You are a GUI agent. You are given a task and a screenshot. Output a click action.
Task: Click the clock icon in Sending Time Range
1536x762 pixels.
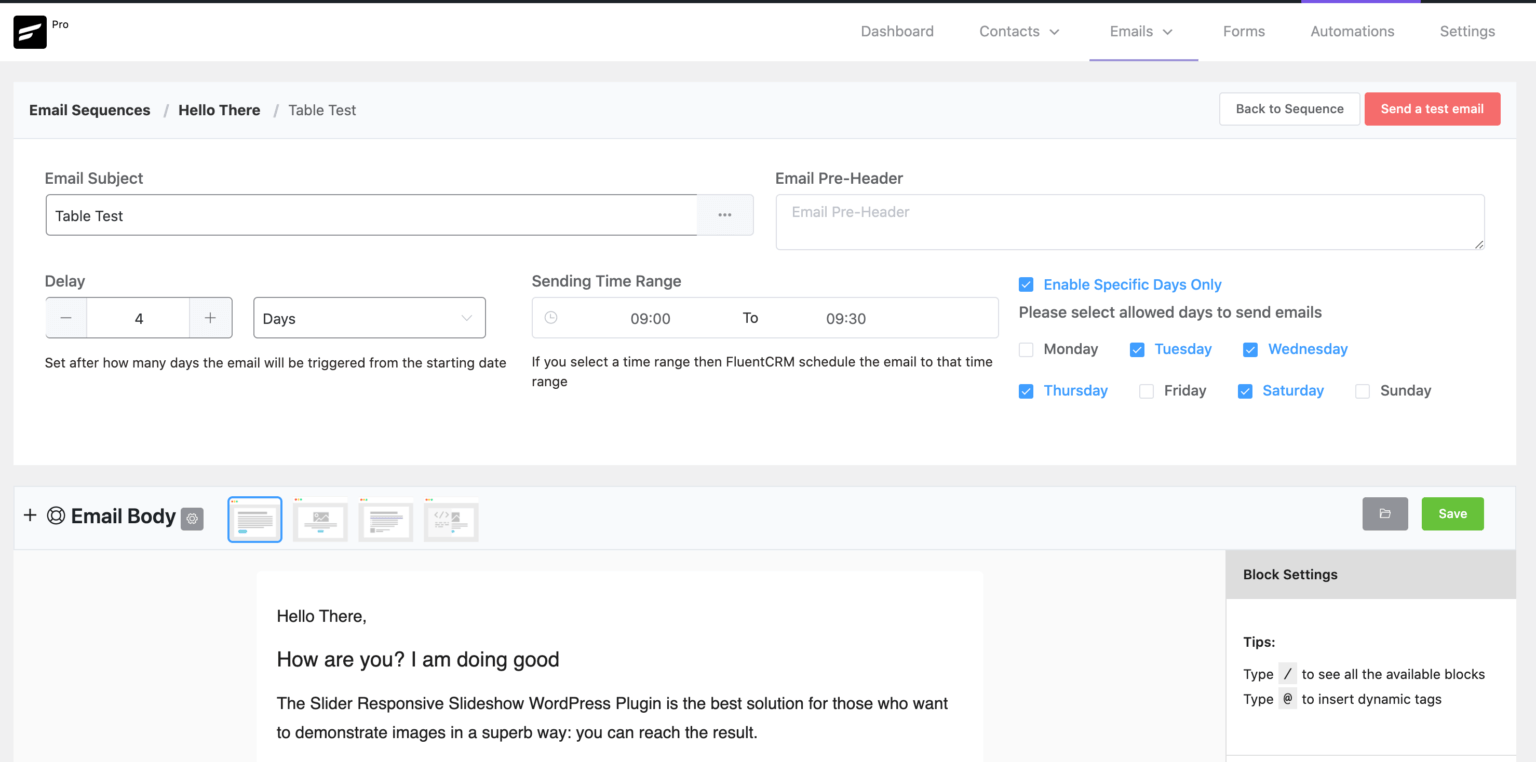pyautogui.click(x=551, y=317)
